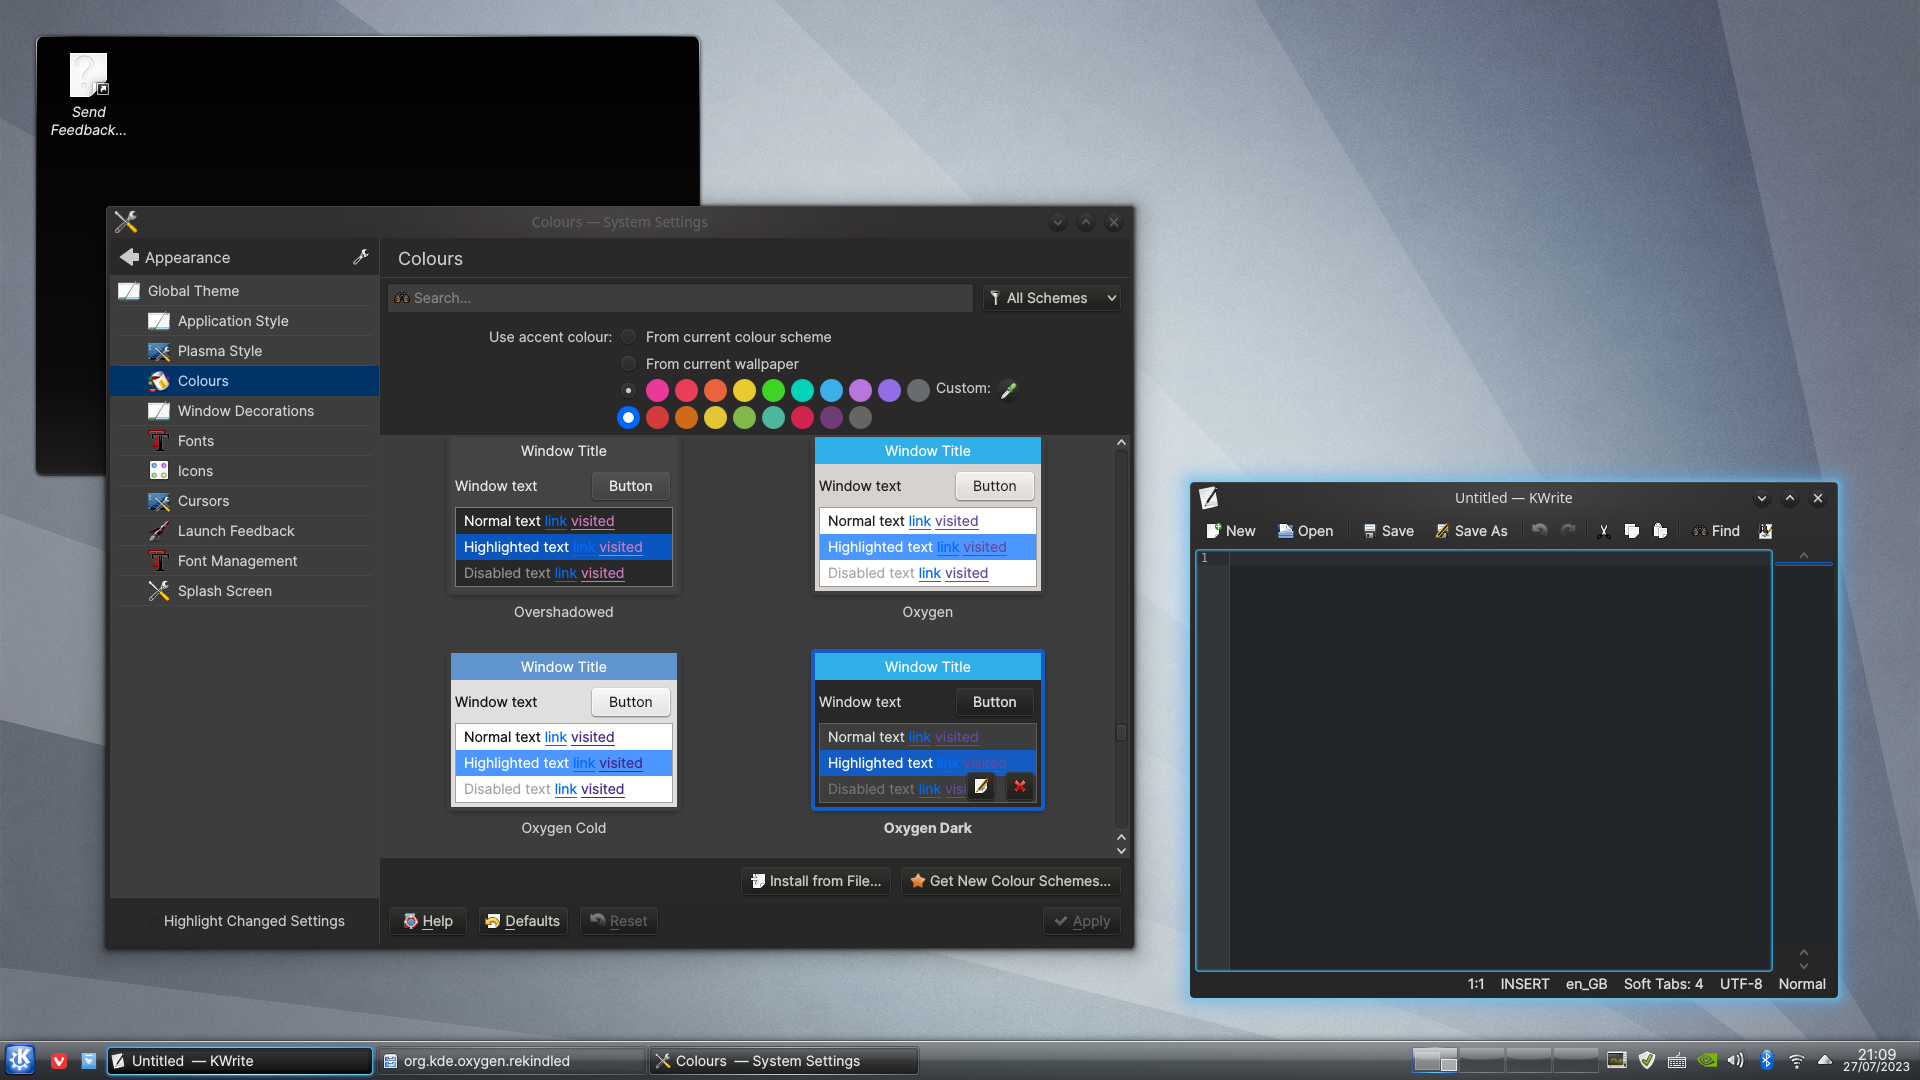Click the volume speaker tray icon

point(1736,1060)
